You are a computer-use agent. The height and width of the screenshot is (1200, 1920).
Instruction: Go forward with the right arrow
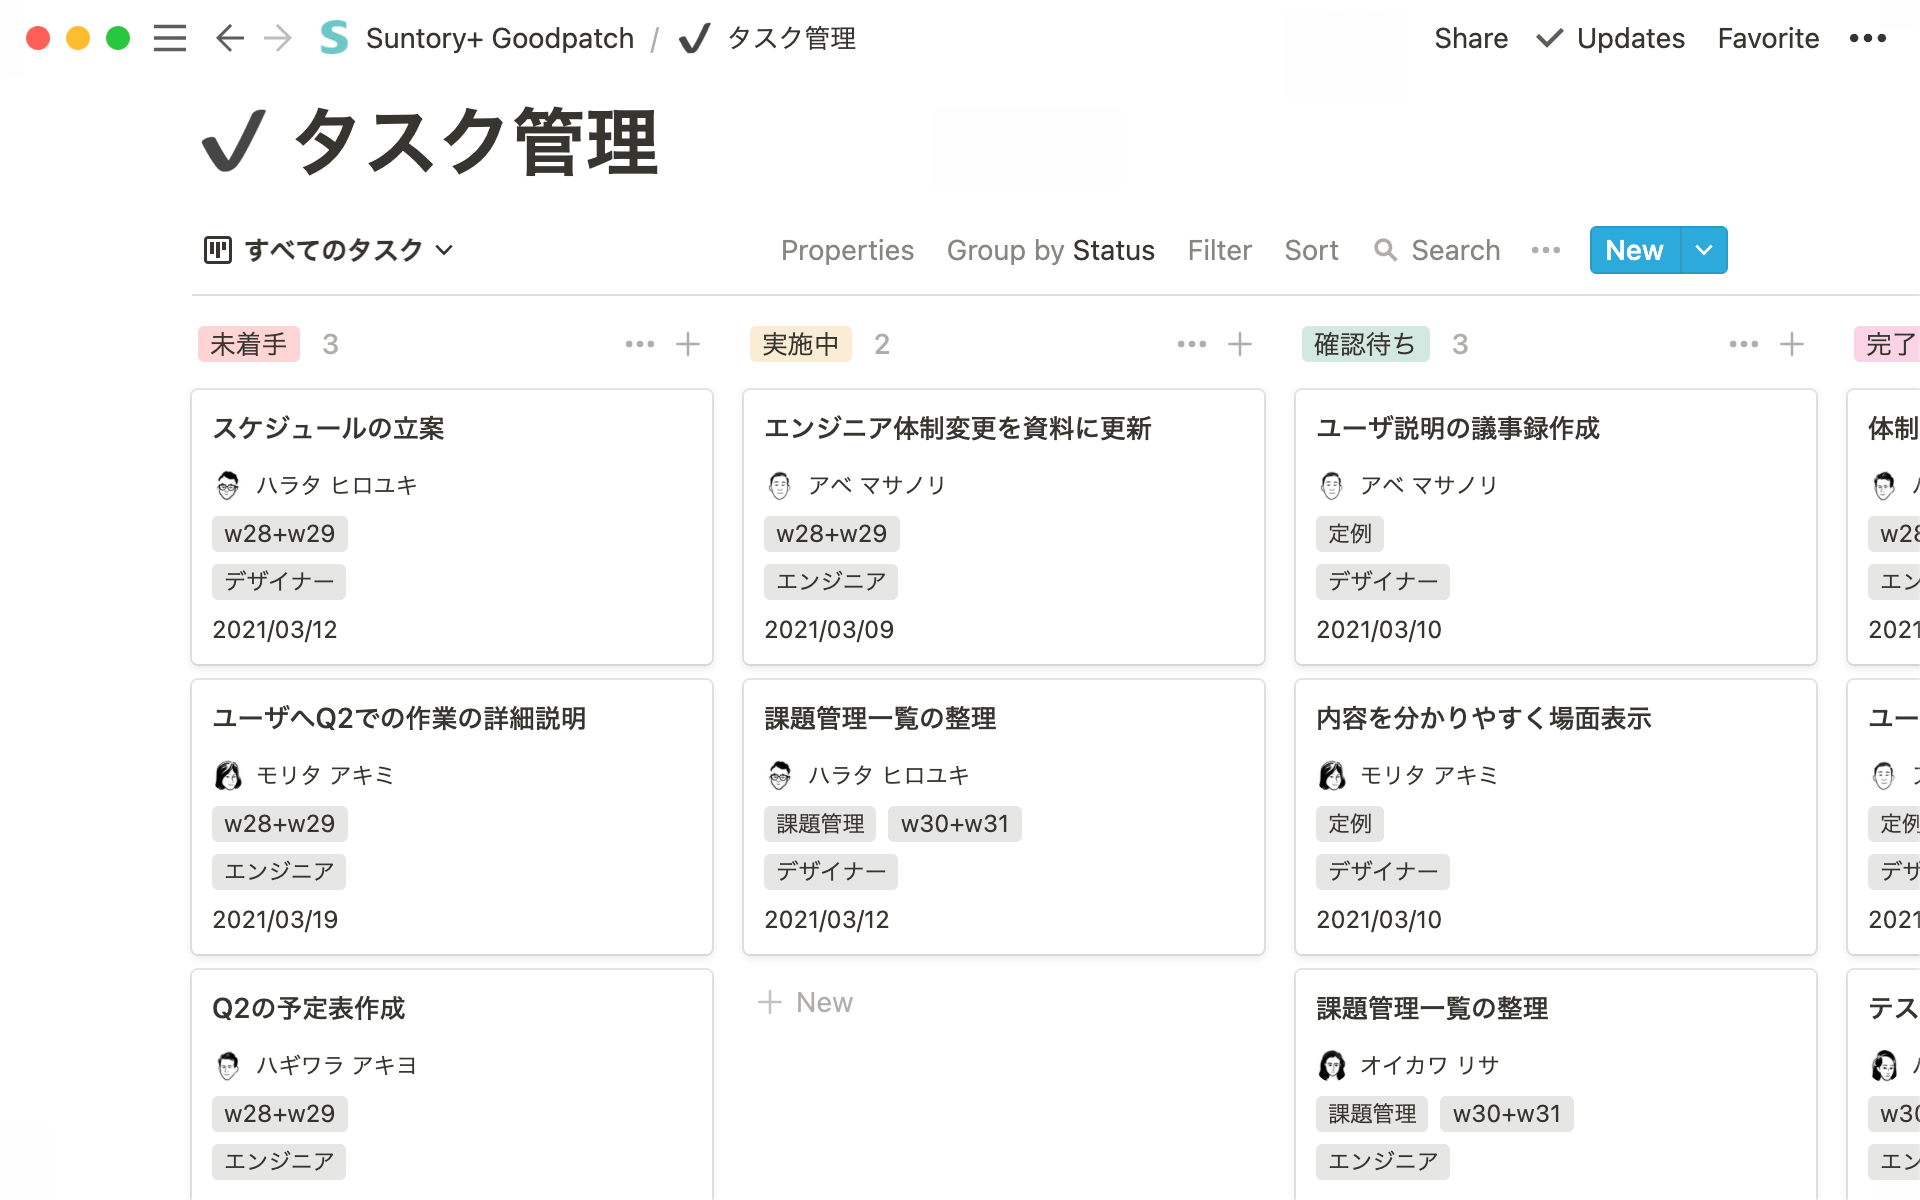pos(278,38)
